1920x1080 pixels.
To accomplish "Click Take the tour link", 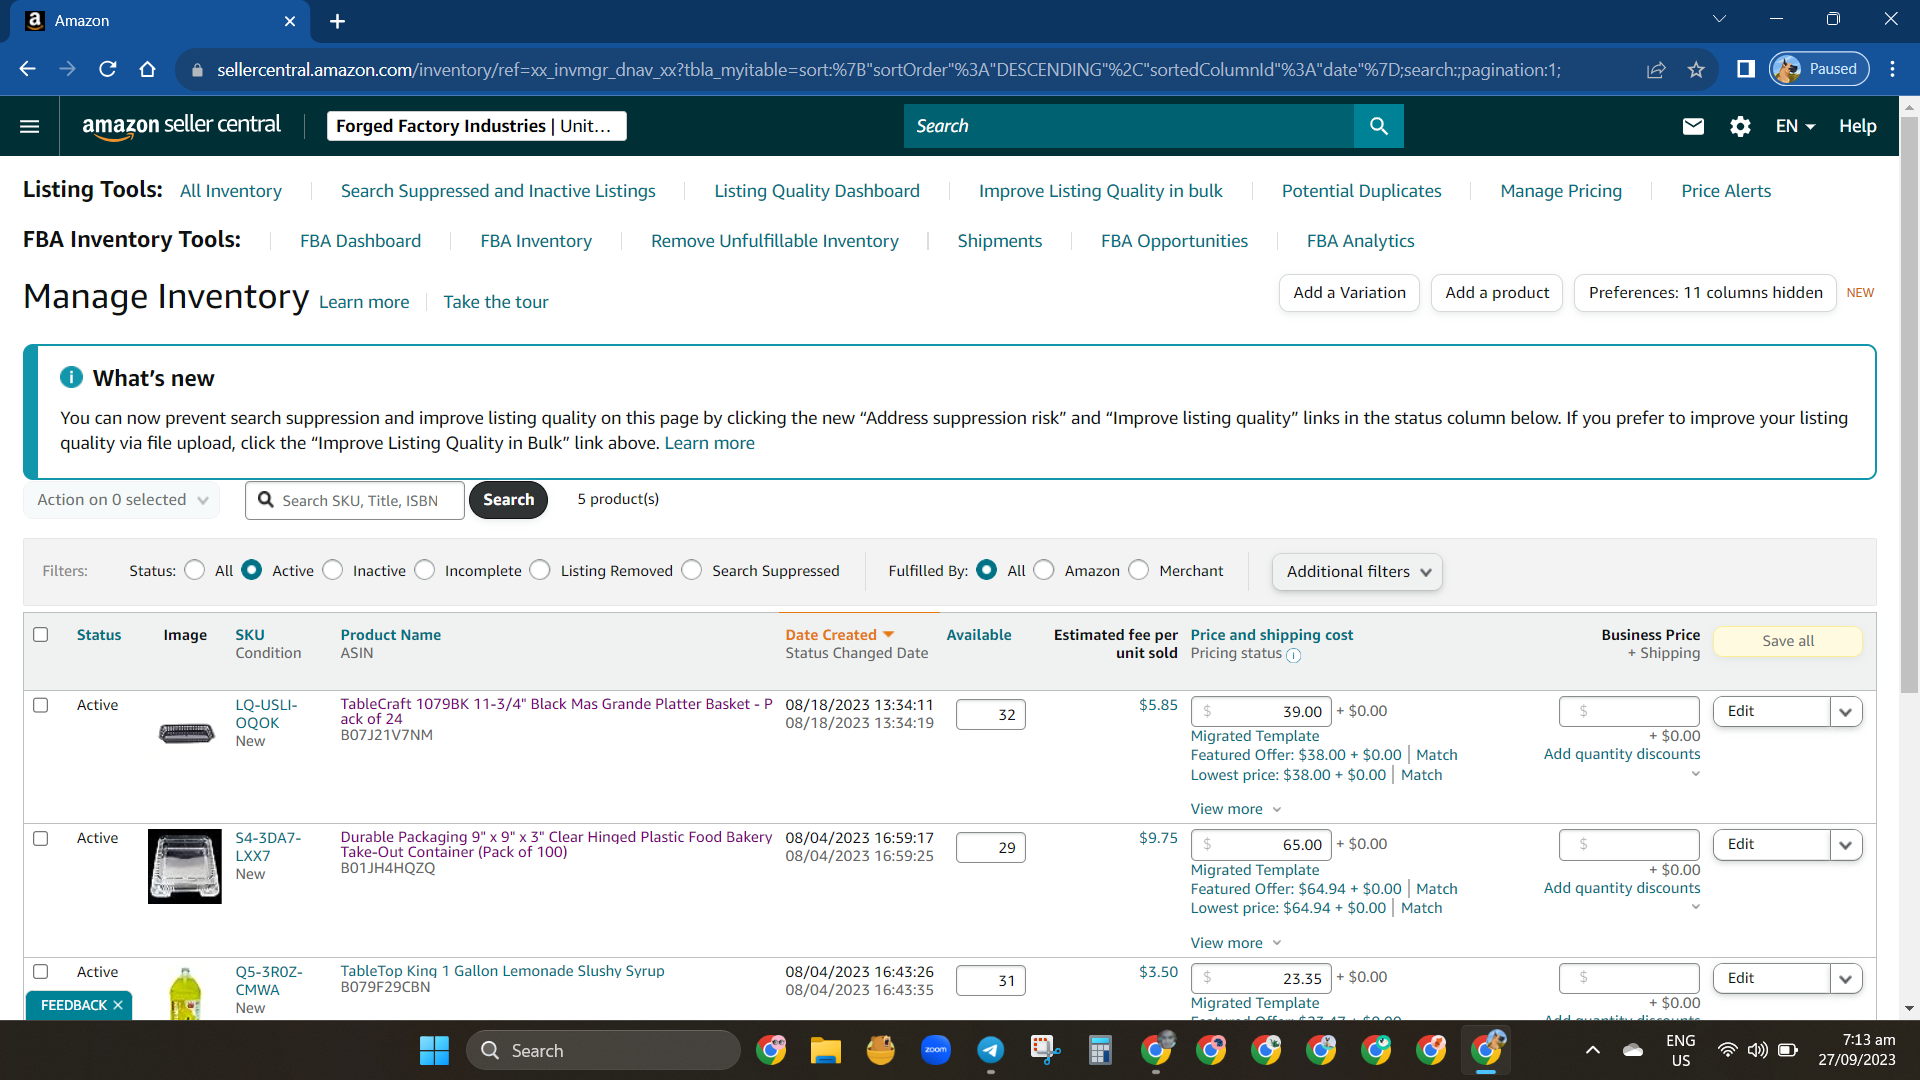I will (496, 302).
